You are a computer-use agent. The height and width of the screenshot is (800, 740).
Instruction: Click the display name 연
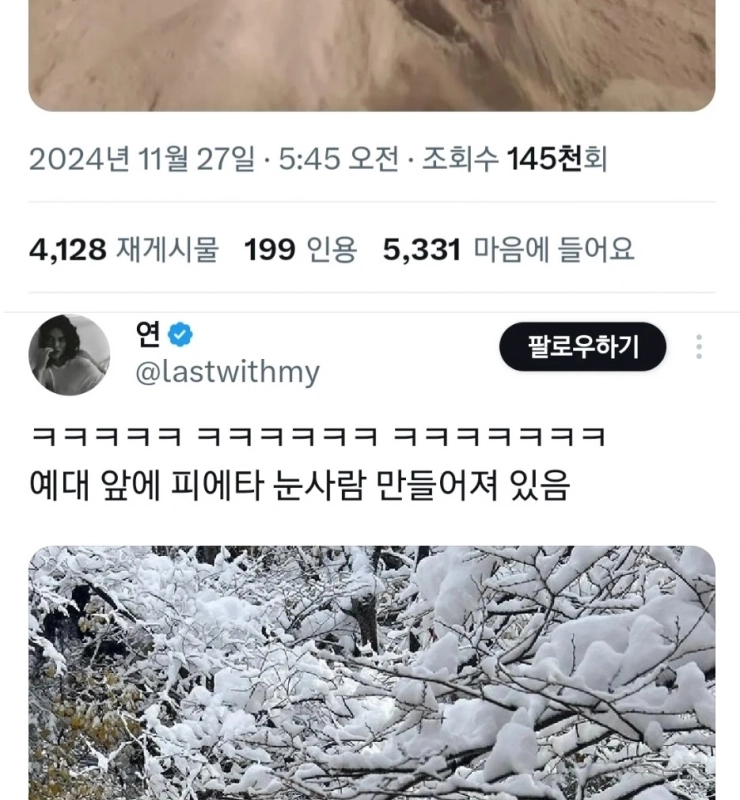point(149,335)
